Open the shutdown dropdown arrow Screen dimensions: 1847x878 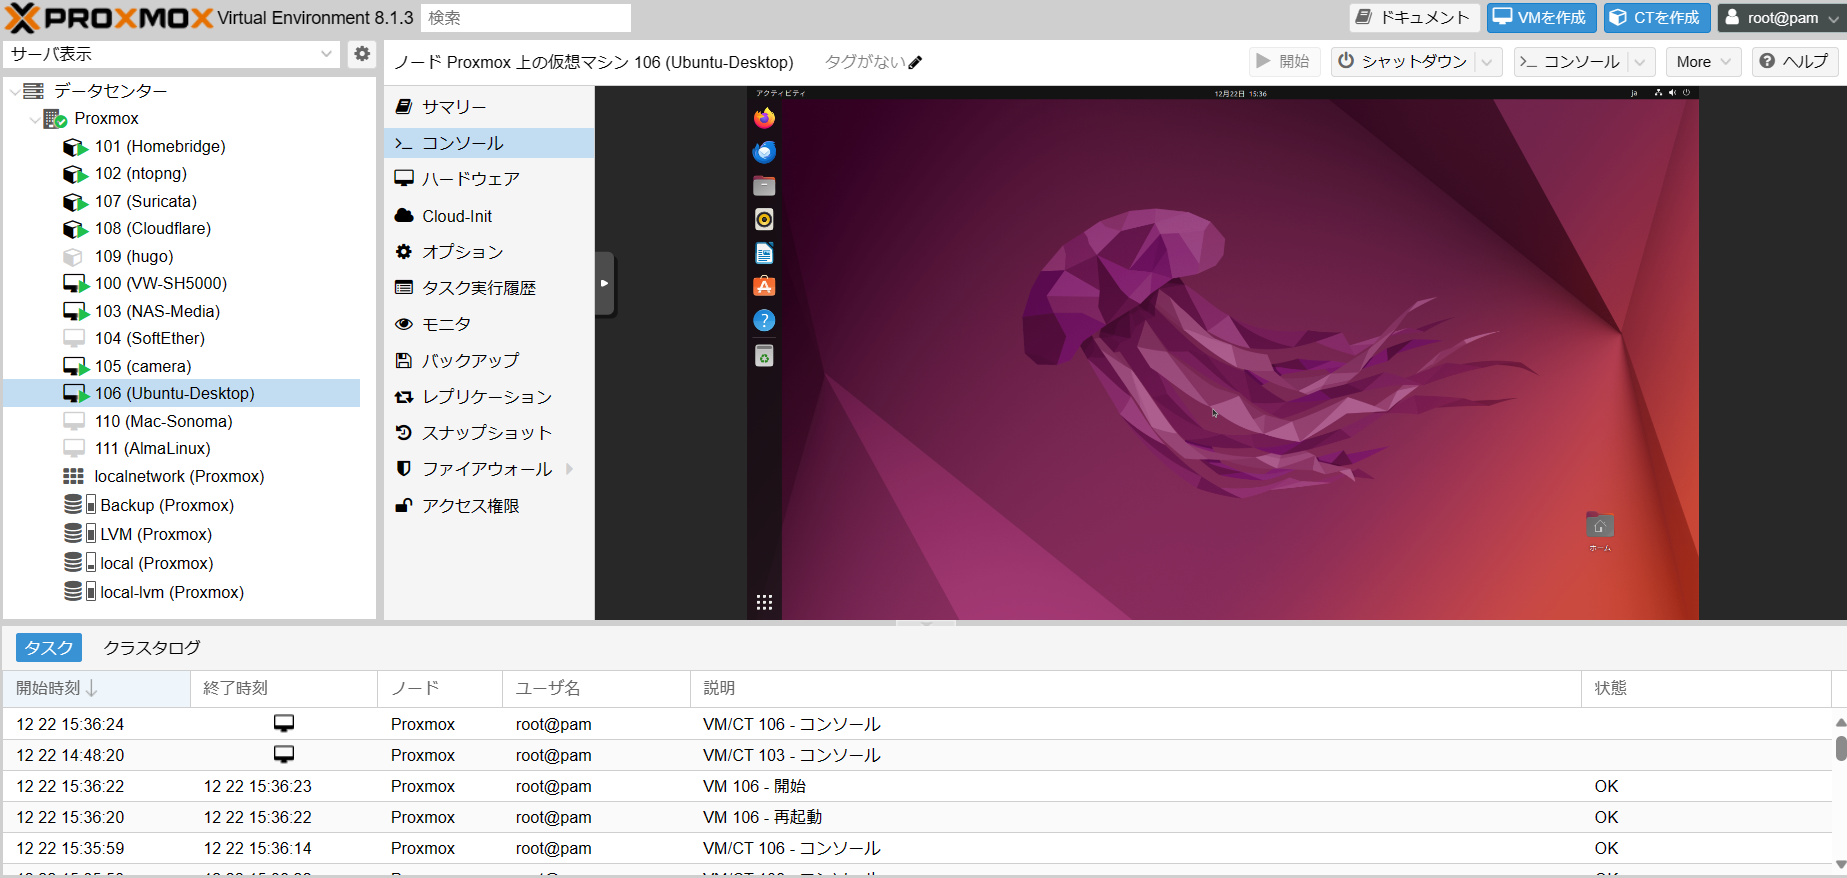pyautogui.click(x=1487, y=62)
